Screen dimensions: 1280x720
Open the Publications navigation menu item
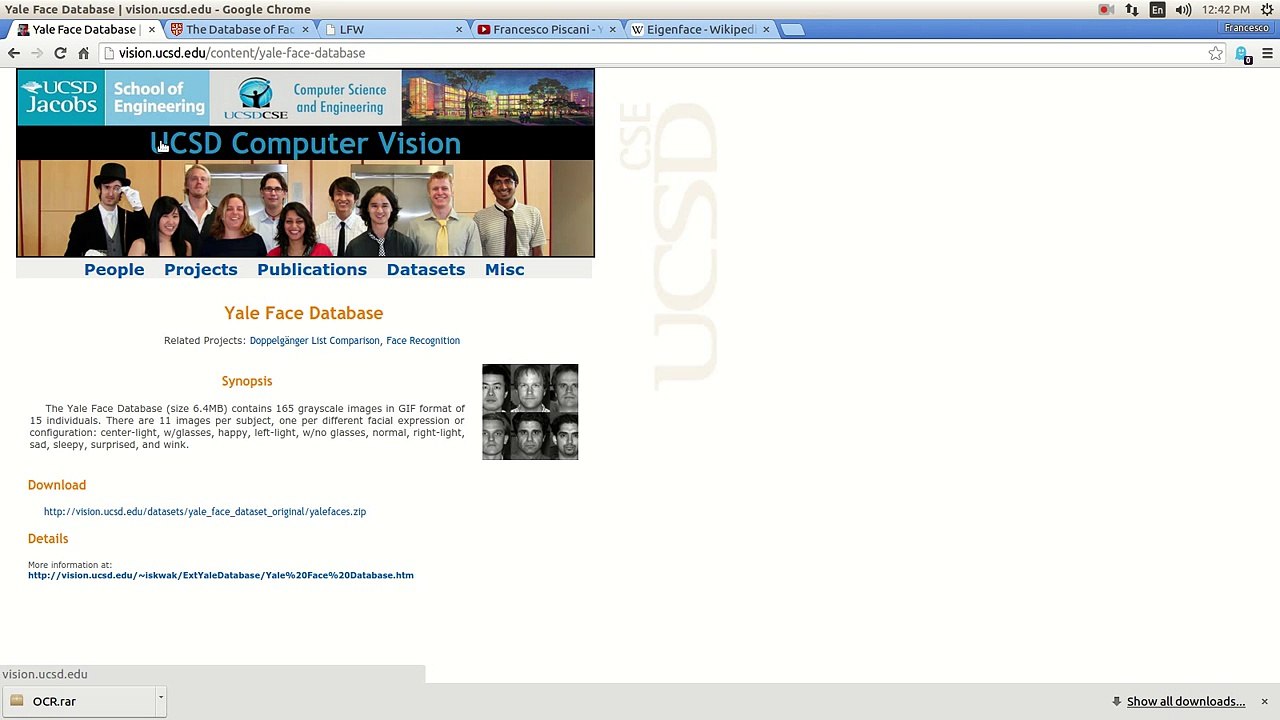tap(312, 269)
